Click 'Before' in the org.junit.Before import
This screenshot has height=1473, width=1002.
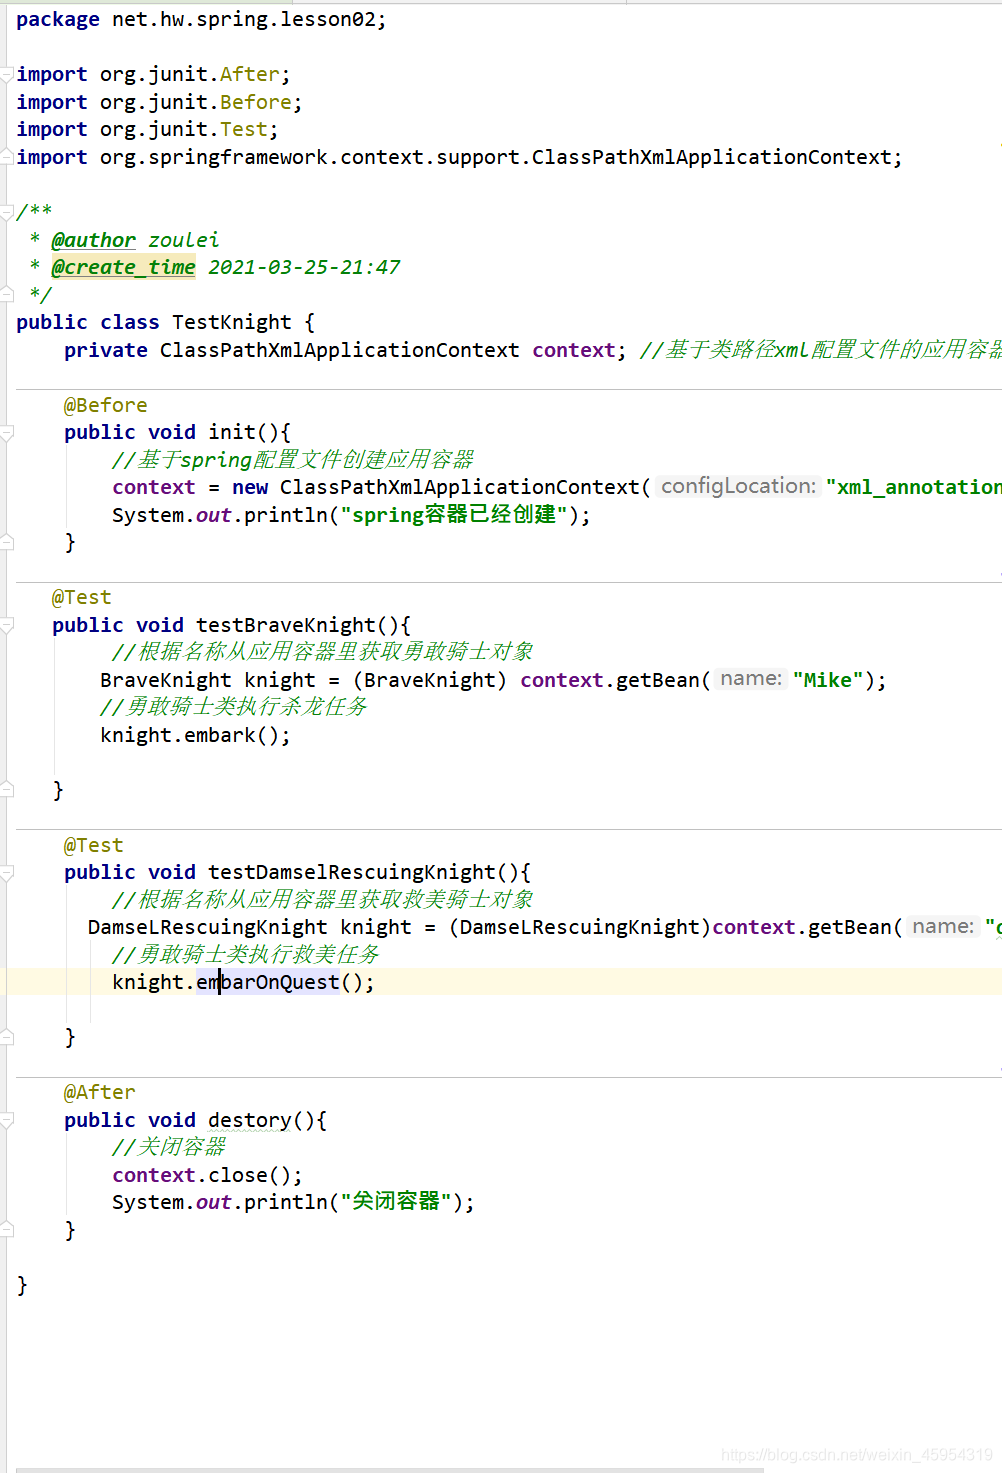pyautogui.click(x=256, y=102)
